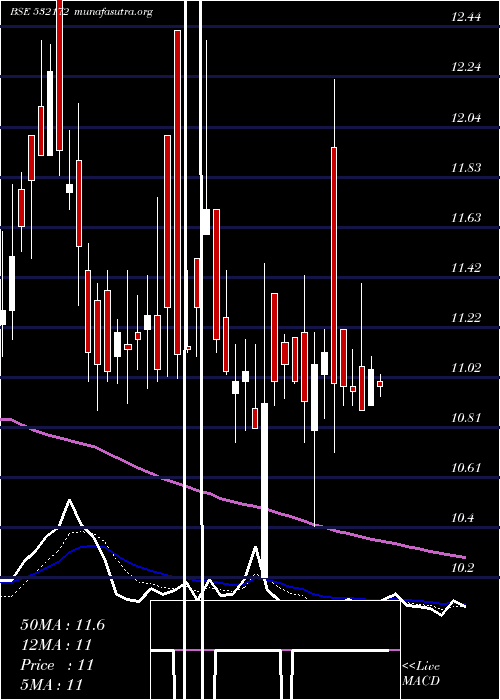
Task: Click the 11.42 price level label
Action: click(x=467, y=268)
